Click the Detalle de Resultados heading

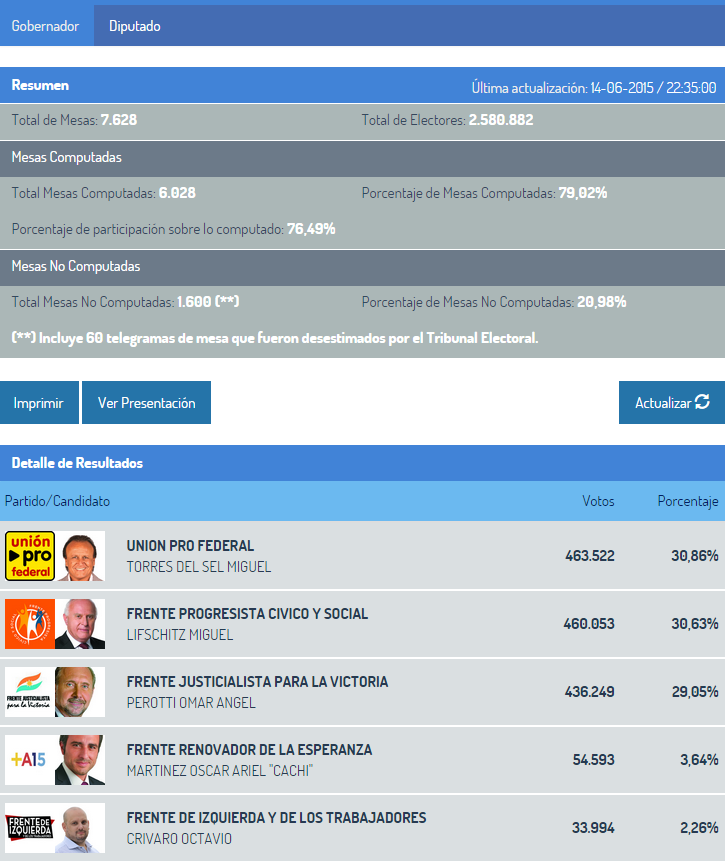click(77, 463)
